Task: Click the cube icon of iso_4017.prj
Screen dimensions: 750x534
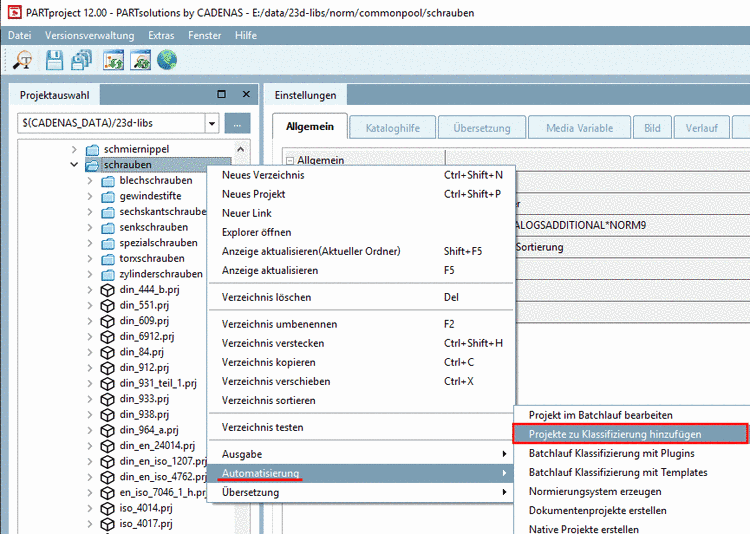Action: pos(108,524)
